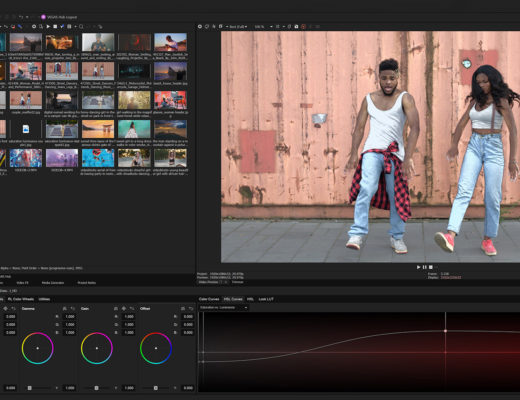This screenshot has height=400, width=520.
Task: Stop the video preview playback
Action: click(x=431, y=267)
